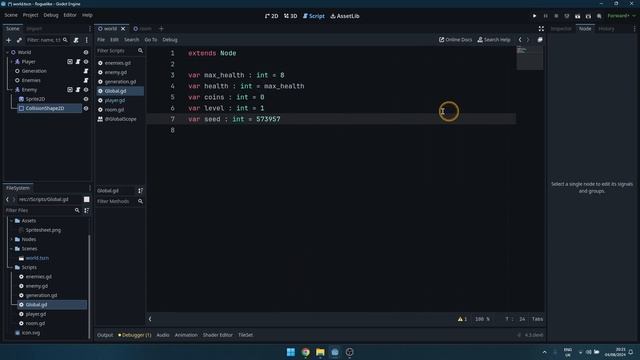Open the script attached to the Generation node
This screenshot has width=640, height=360.
tap(86, 71)
